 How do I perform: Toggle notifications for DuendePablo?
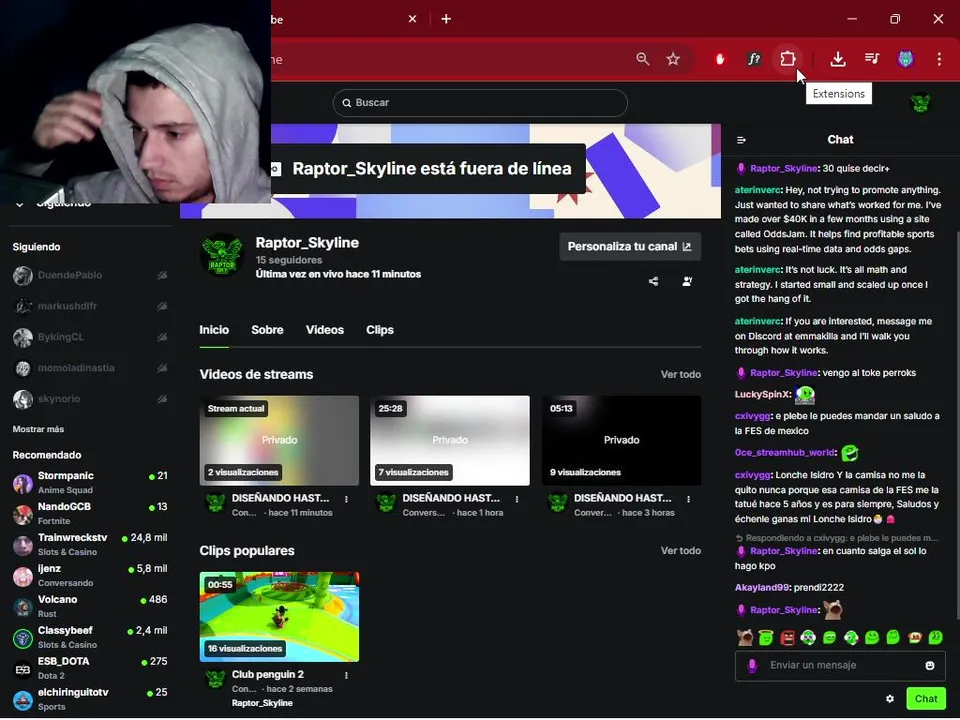162,276
